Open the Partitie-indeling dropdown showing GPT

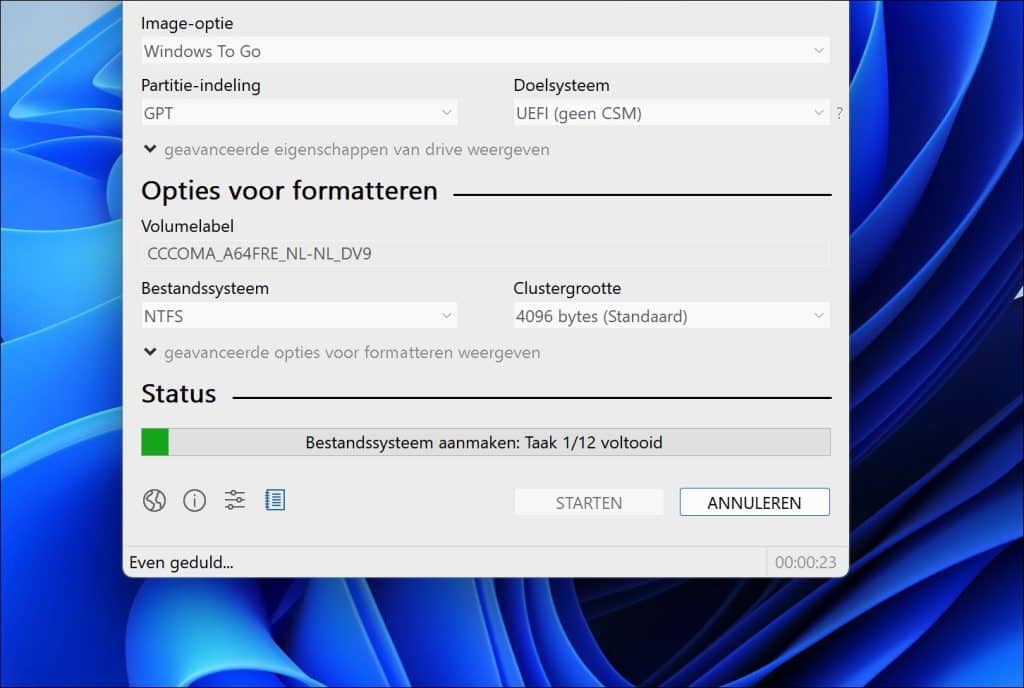tap(299, 113)
